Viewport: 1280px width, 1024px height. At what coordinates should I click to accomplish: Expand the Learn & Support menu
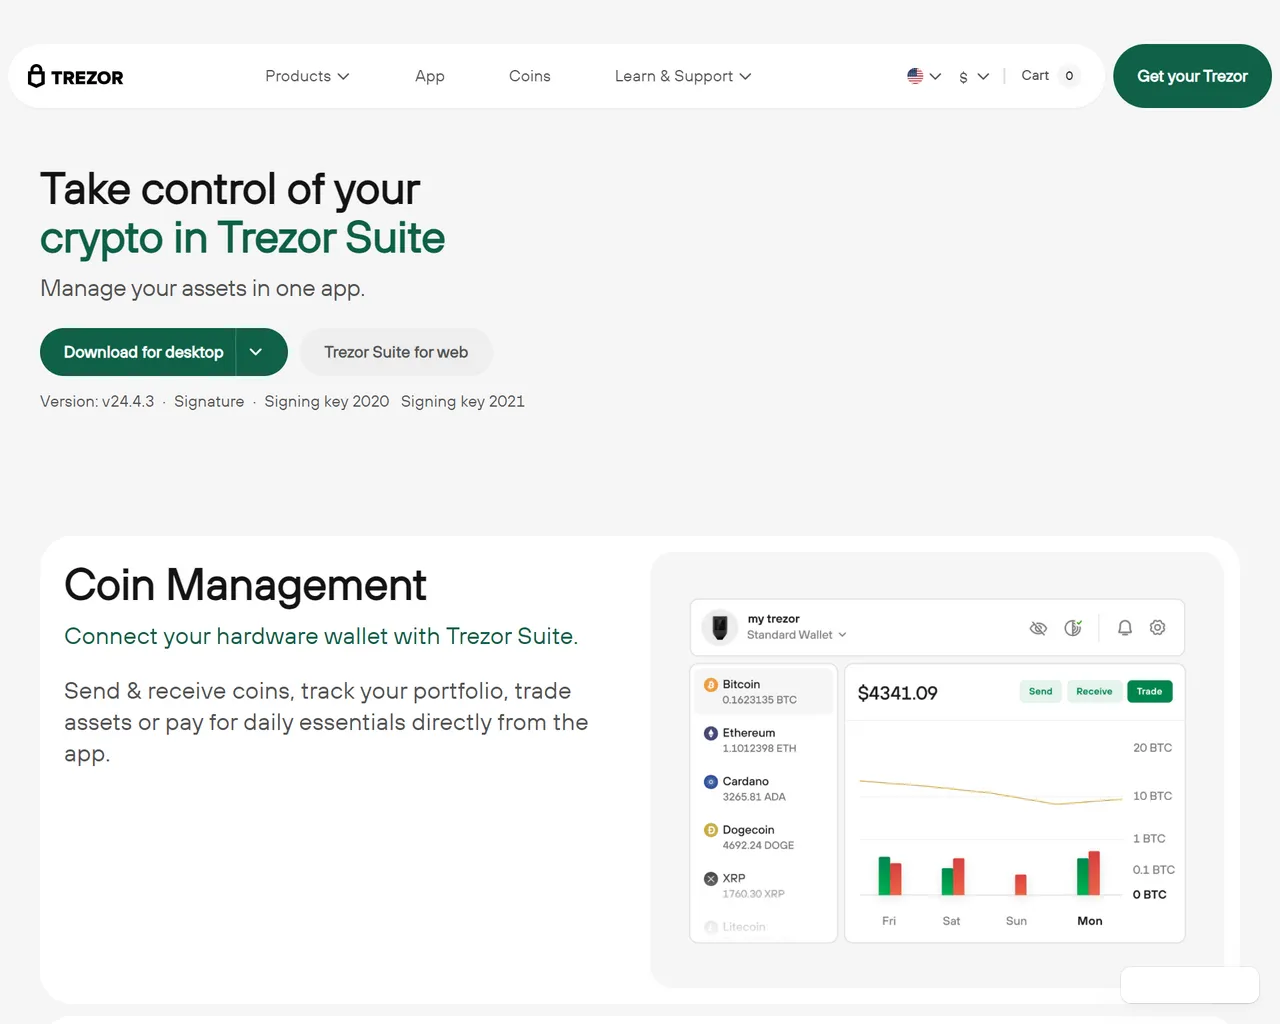[683, 76]
